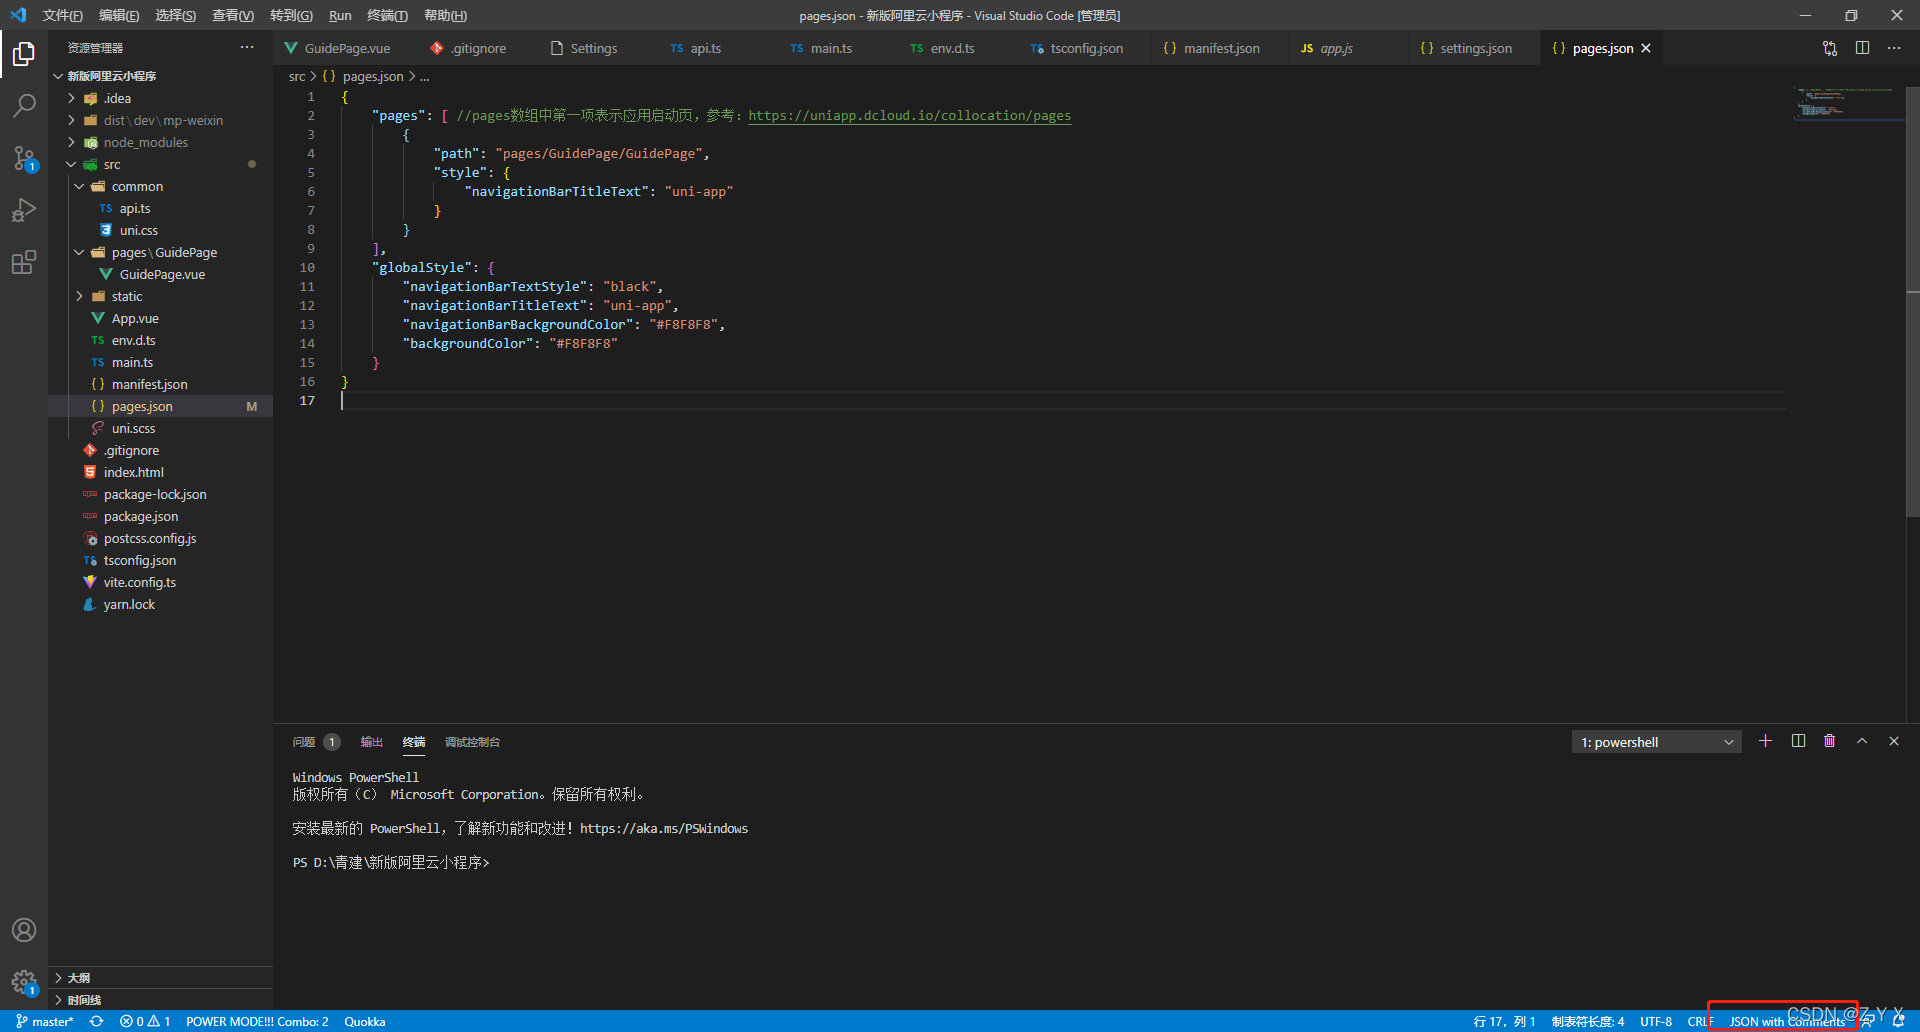This screenshot has width=1920, height=1032.
Task: Open editor more actions ellipsis
Action: (1894, 48)
